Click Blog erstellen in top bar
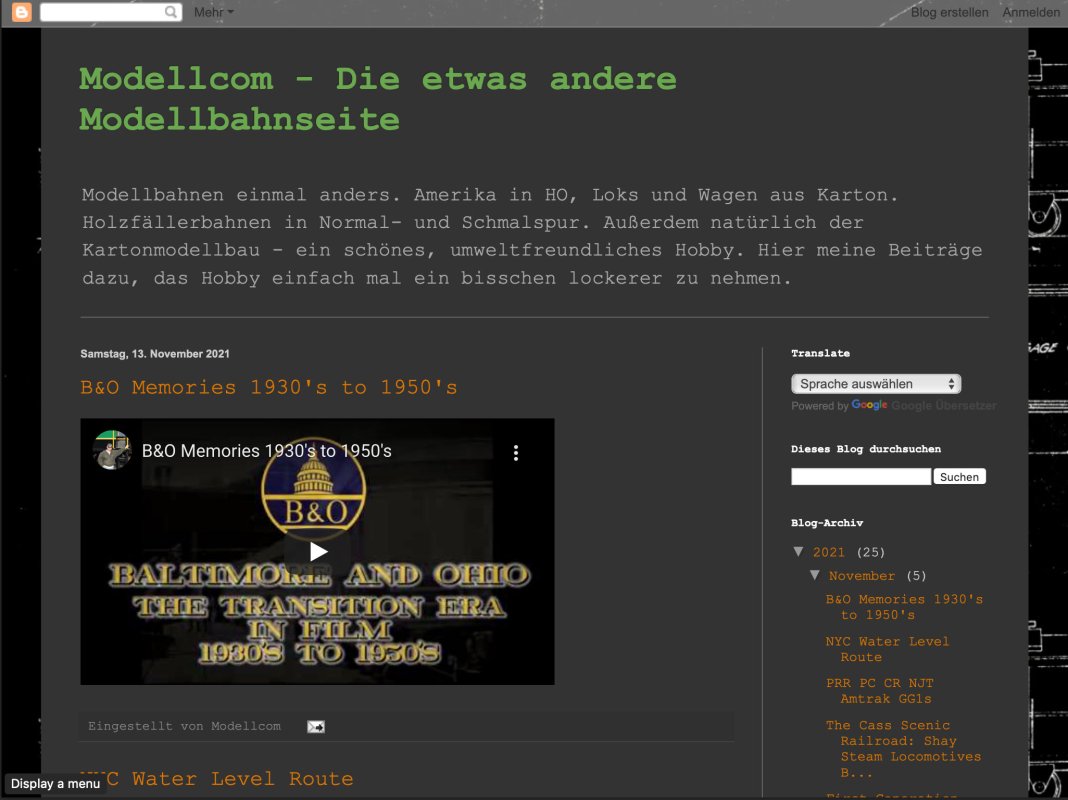This screenshot has height=800, width=1068. tap(949, 12)
